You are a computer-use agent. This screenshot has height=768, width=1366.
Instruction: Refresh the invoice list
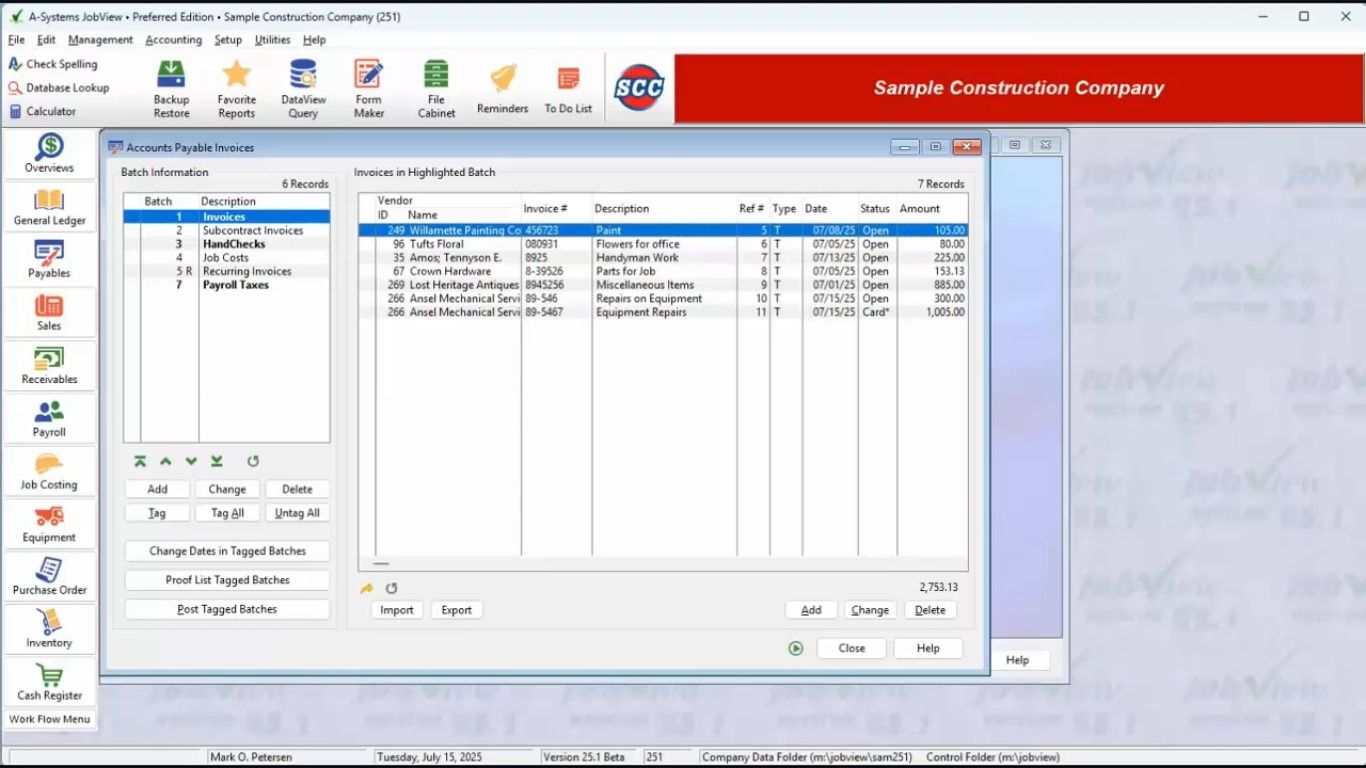[x=391, y=588]
